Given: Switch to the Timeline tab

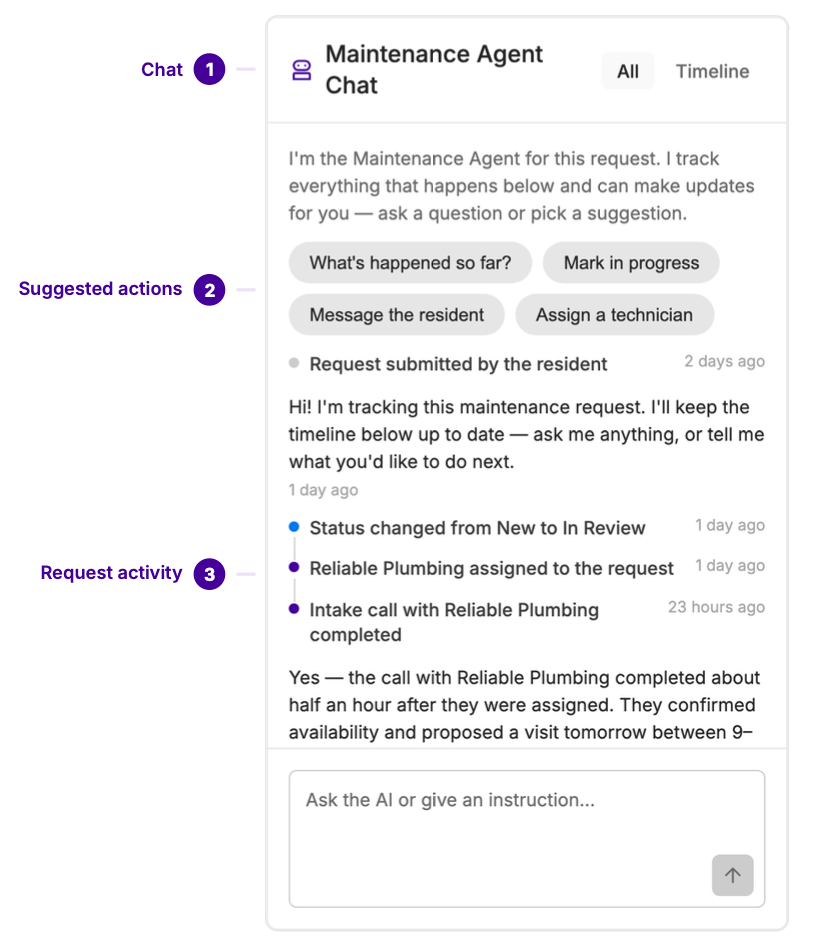Looking at the screenshot, I should click(x=712, y=71).
